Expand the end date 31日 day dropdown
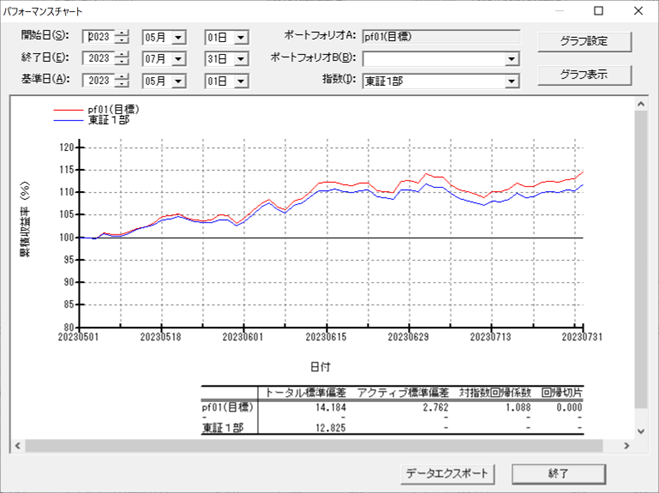This screenshot has width=659, height=493. click(241, 58)
